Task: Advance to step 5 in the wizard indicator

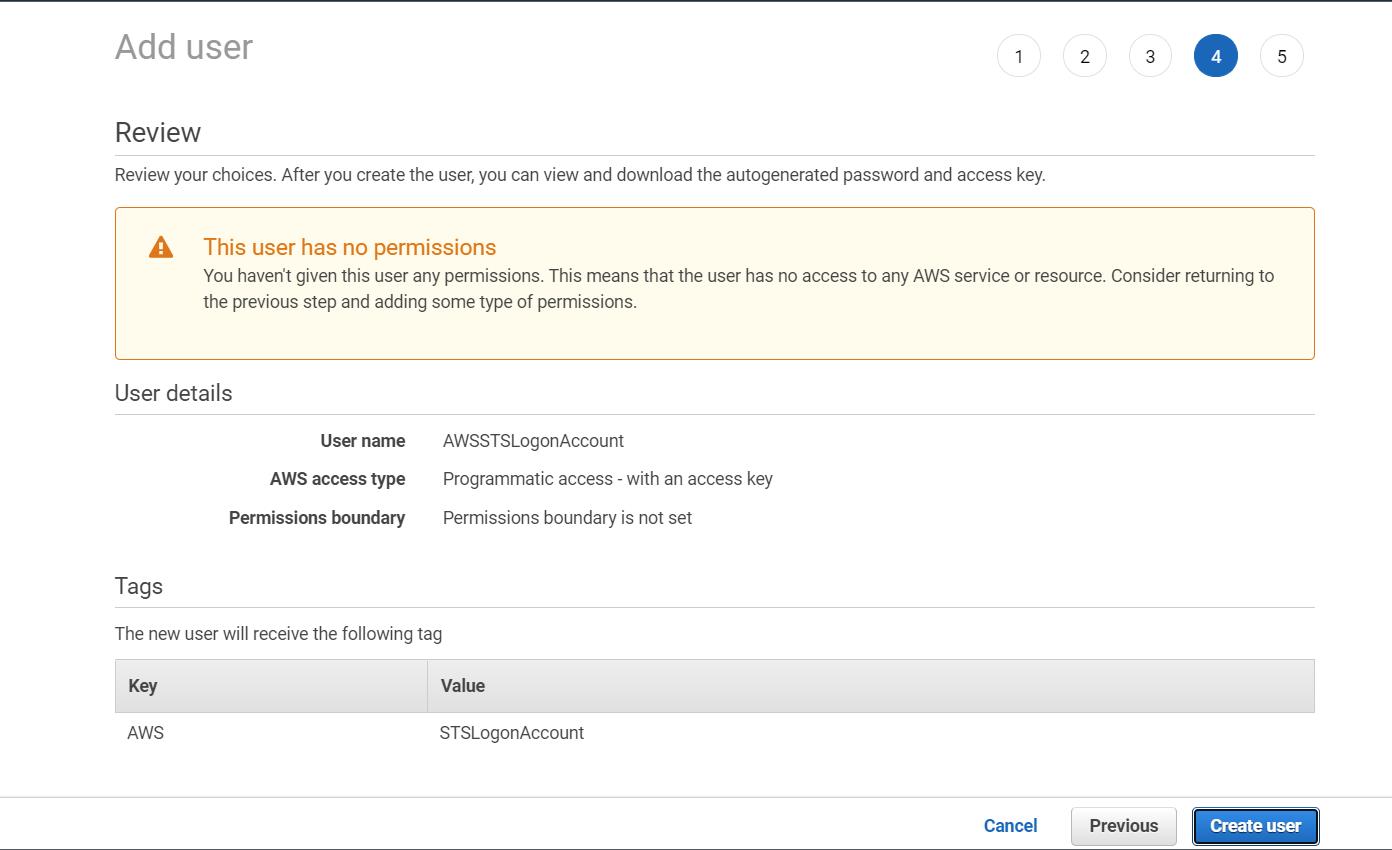Action: point(1281,56)
